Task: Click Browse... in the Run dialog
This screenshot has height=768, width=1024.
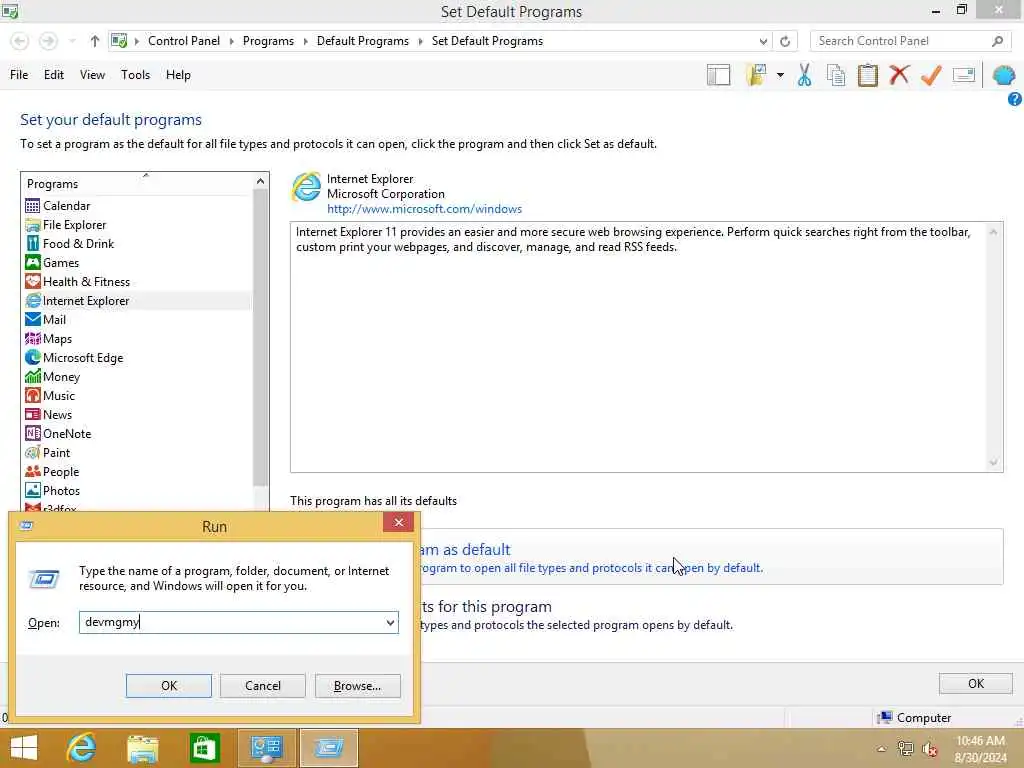Action: click(357, 686)
